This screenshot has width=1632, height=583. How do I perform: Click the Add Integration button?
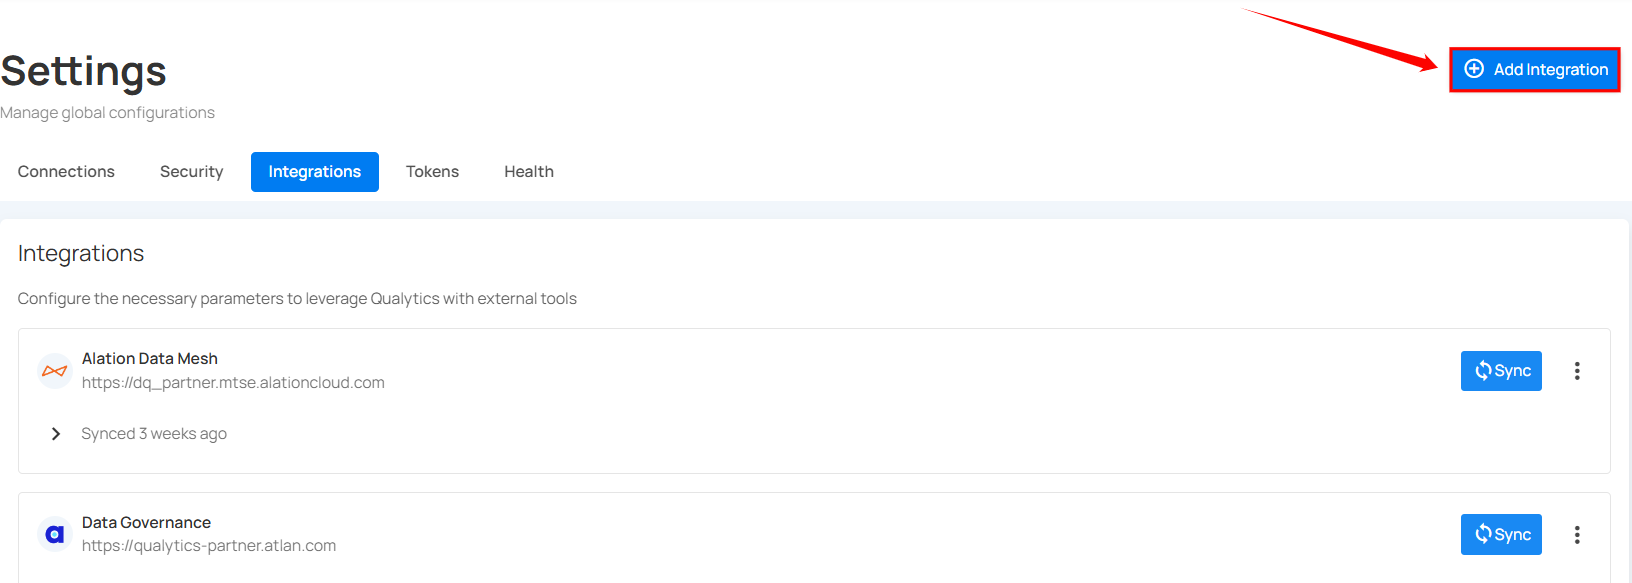tap(1534, 69)
